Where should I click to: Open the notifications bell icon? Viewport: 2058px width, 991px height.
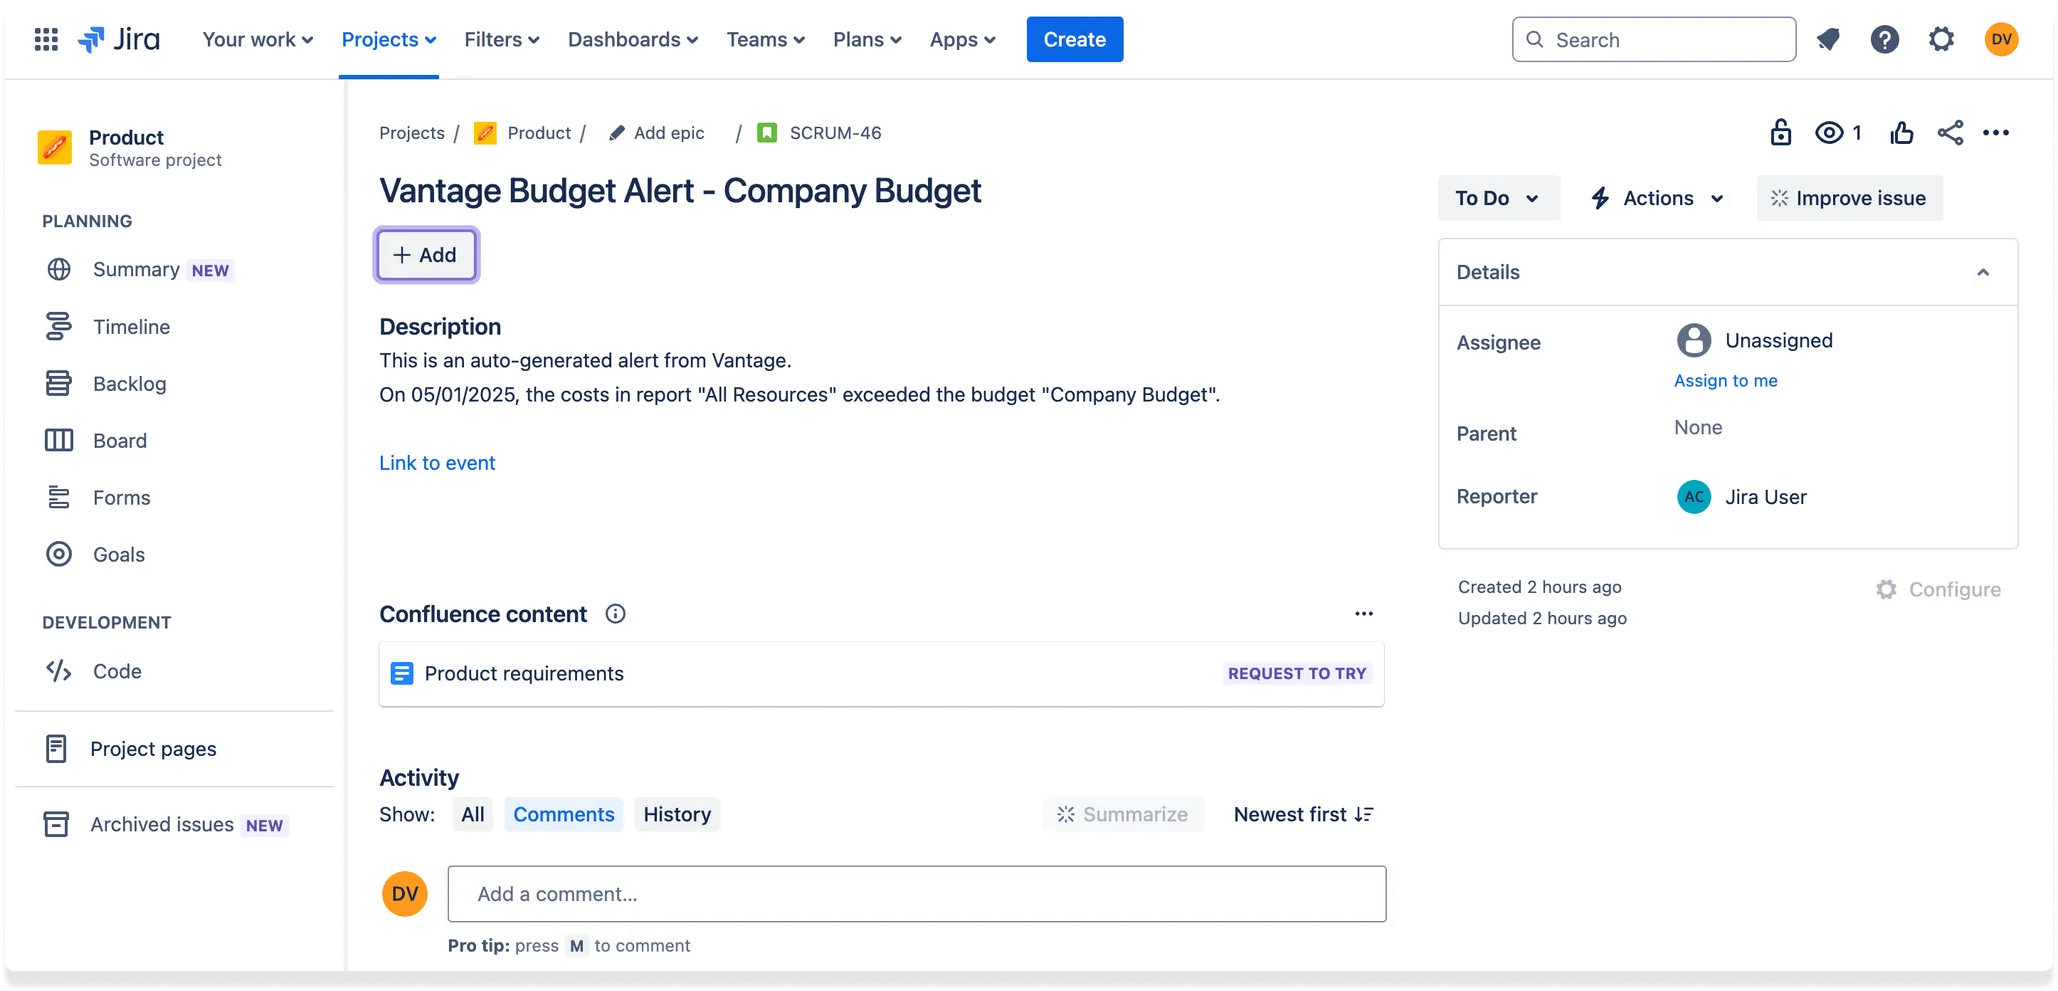point(1828,40)
